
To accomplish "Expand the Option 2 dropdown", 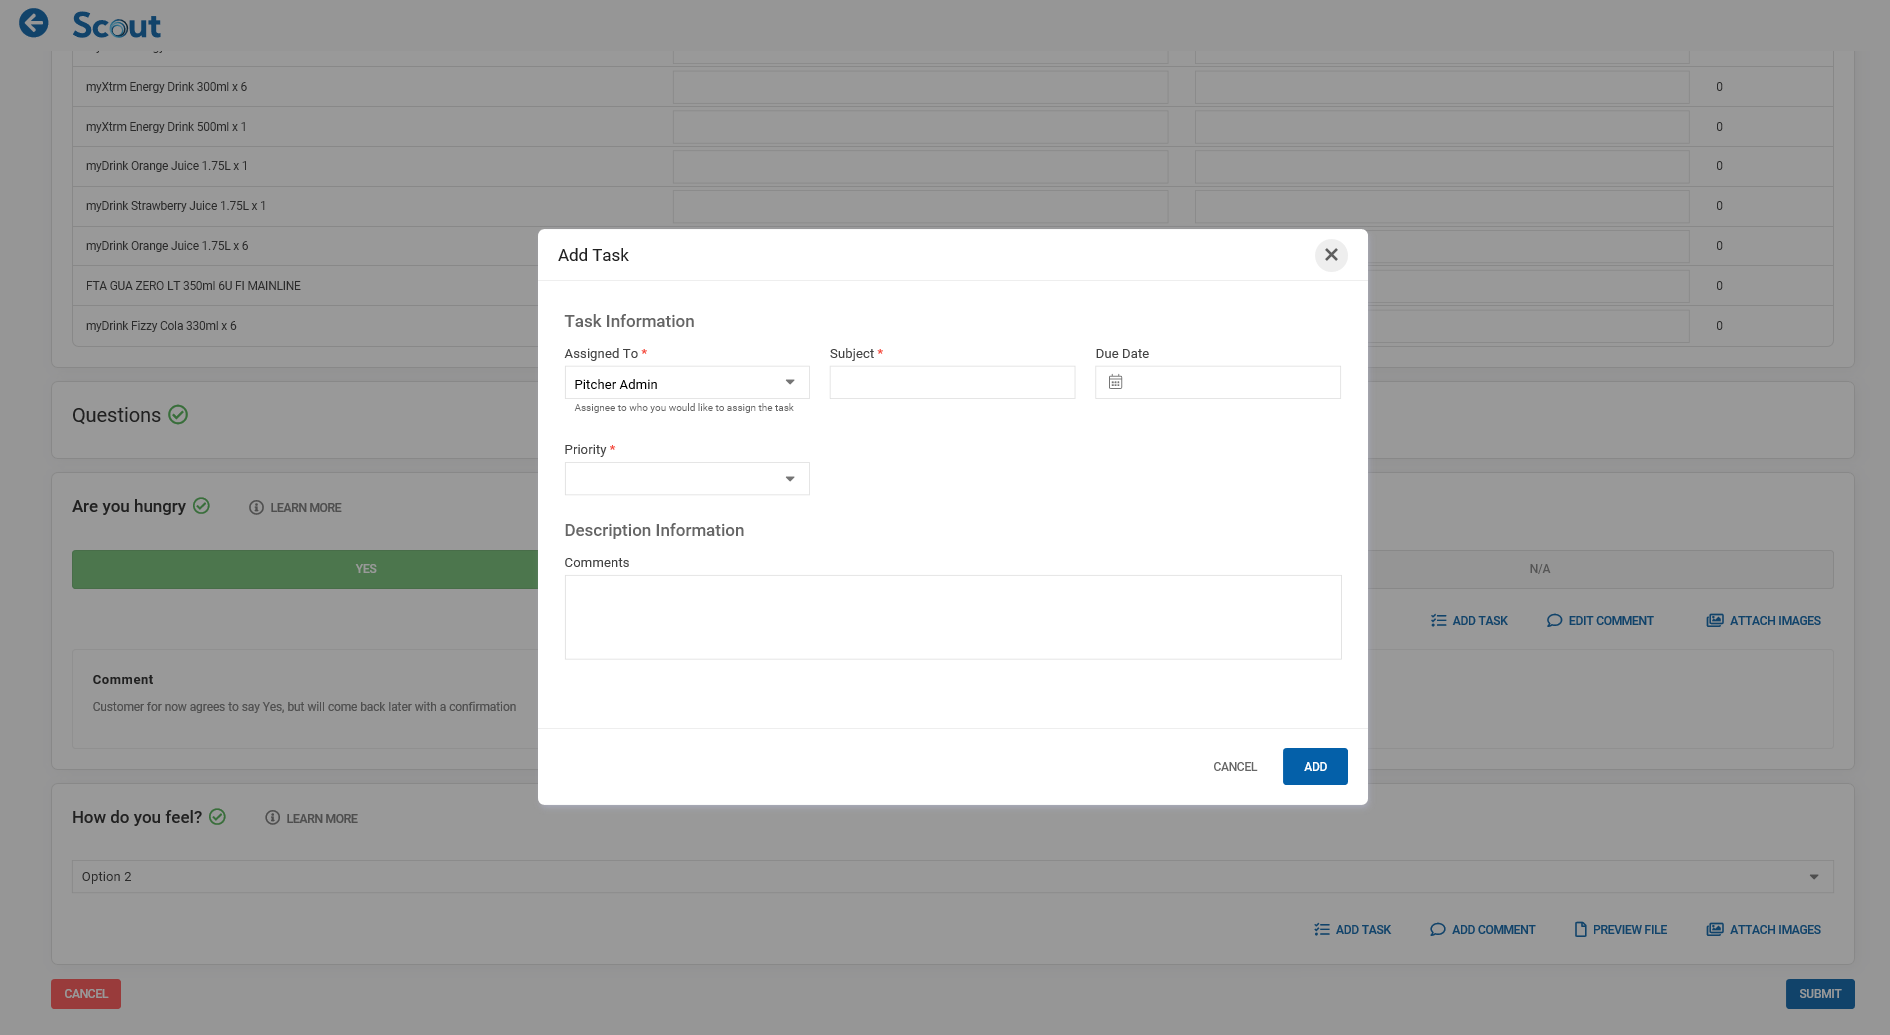I will [1813, 877].
